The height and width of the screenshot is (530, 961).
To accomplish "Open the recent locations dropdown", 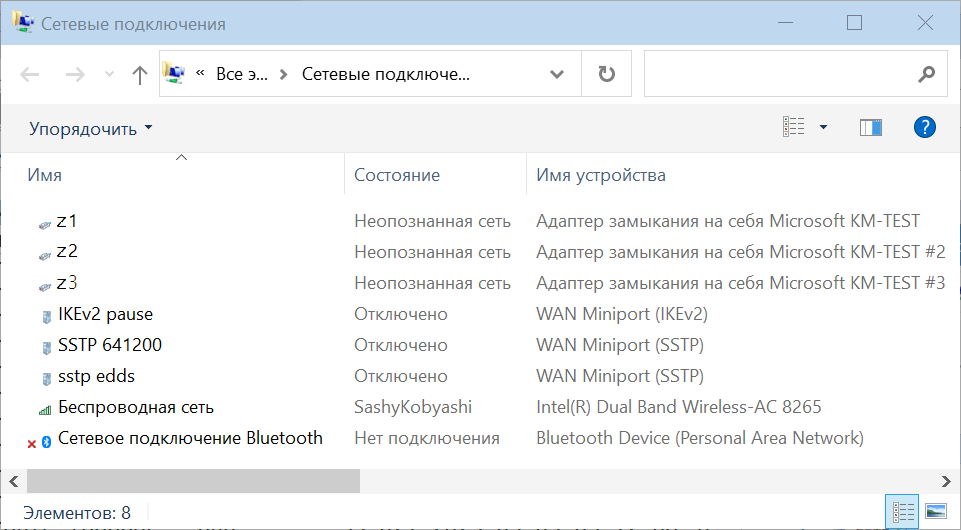I will tap(109, 75).
